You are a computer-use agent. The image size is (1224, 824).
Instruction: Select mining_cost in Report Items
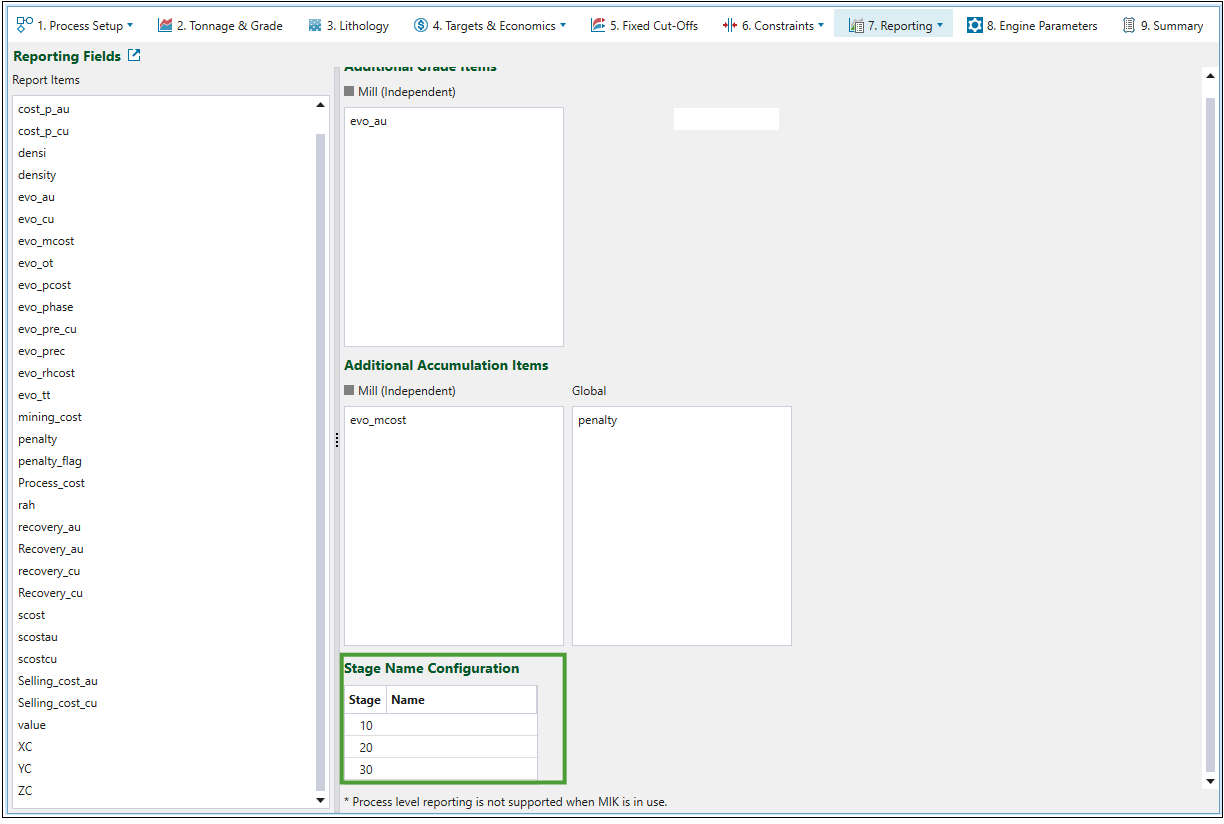[x=50, y=417]
